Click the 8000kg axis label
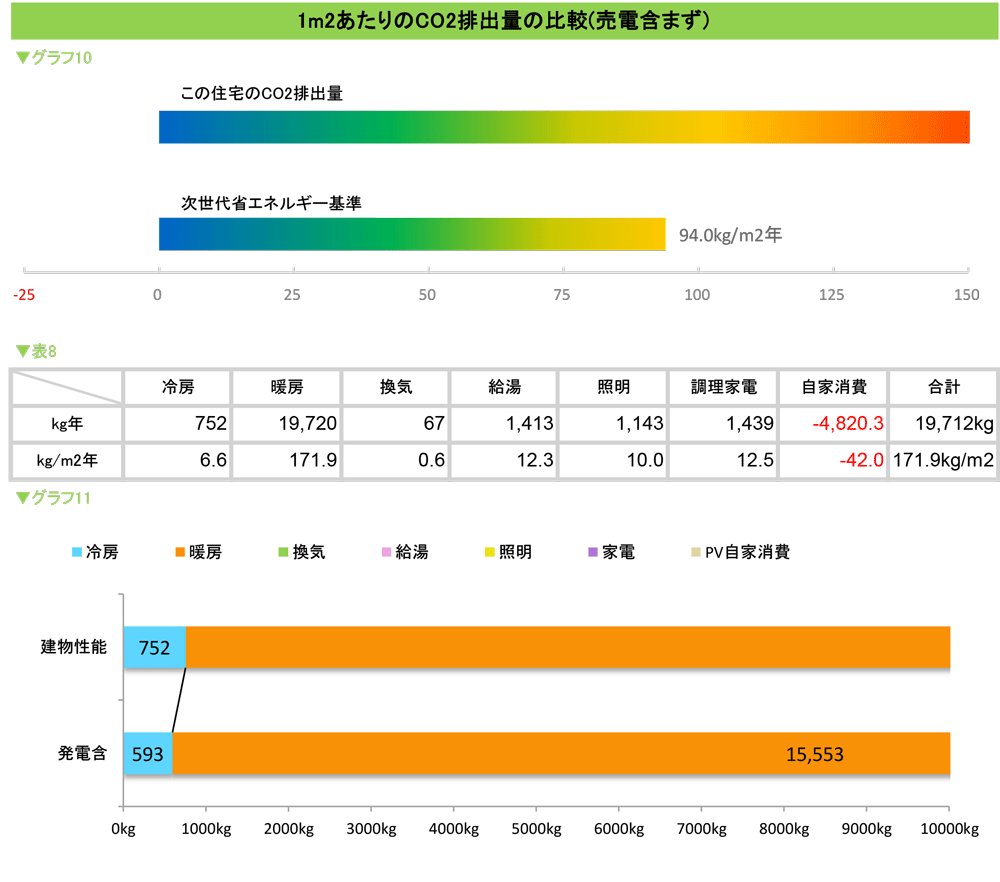This screenshot has width=1000, height=882. 784,829
